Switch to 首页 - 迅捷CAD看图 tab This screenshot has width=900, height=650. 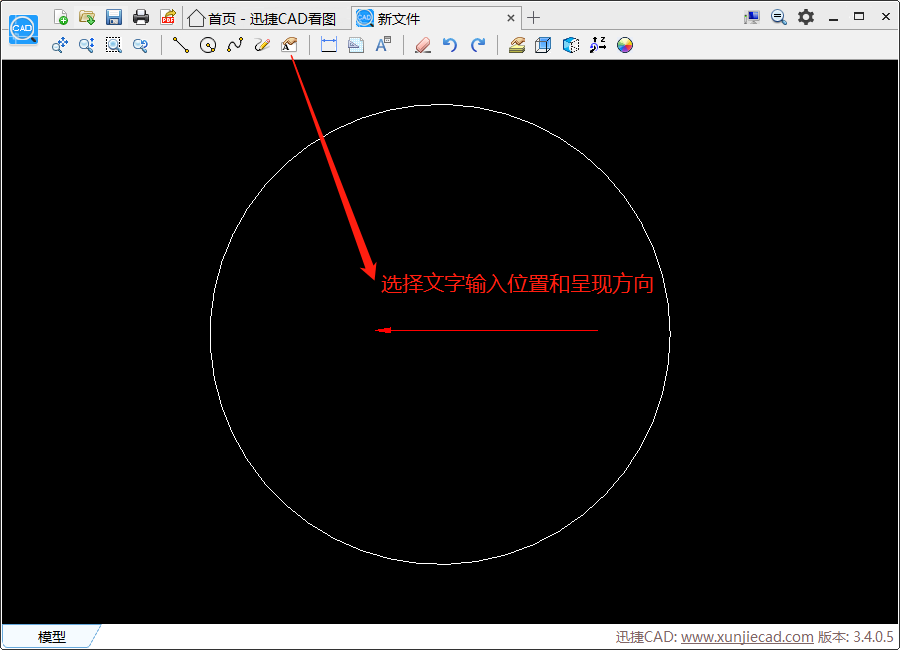tap(262, 19)
